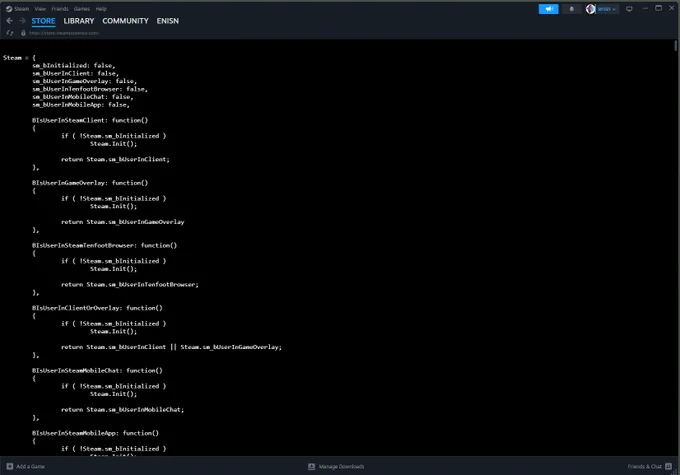Viewport: 680px width, 475px height.
Task: Switch to the COMMUNITY tab
Action: [125, 21]
